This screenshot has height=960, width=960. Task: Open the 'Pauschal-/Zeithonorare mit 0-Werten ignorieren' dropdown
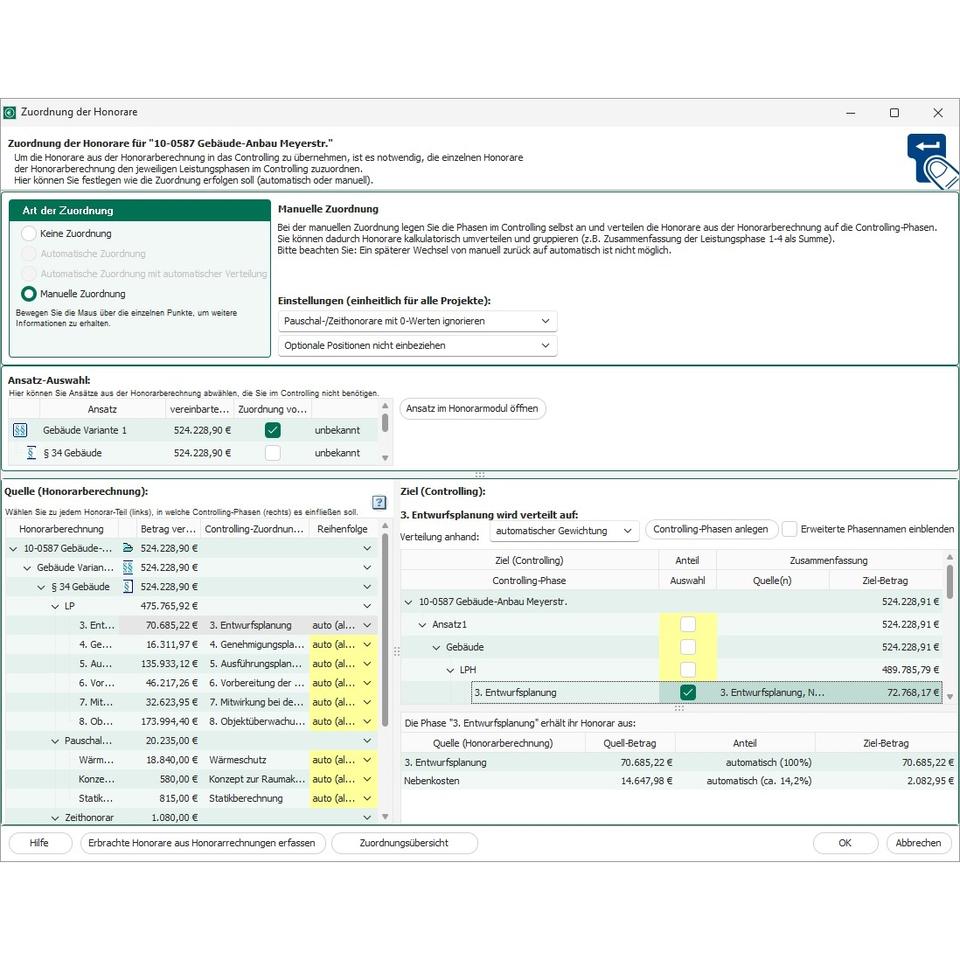tap(417, 321)
